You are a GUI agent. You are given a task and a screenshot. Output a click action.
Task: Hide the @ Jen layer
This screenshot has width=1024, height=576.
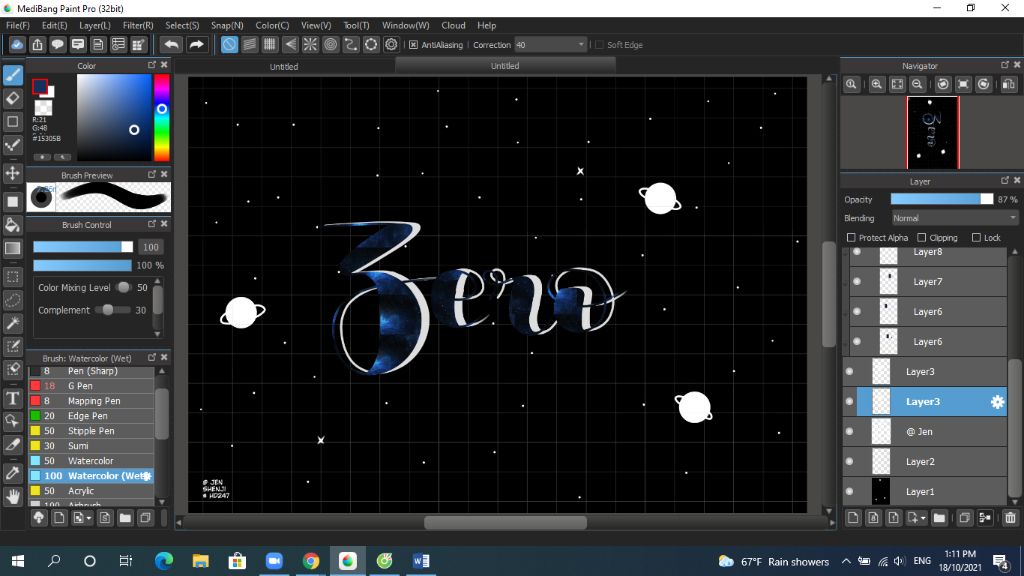[849, 431]
